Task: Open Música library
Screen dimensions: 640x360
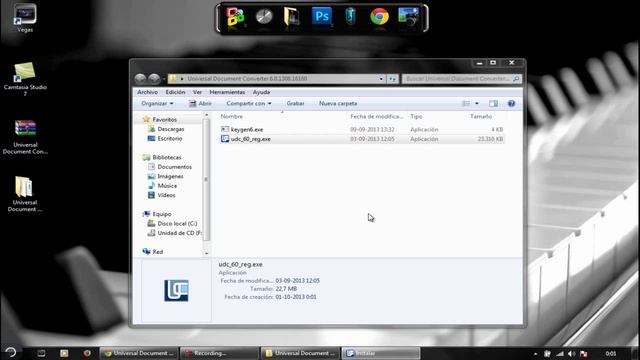Action: point(167,186)
